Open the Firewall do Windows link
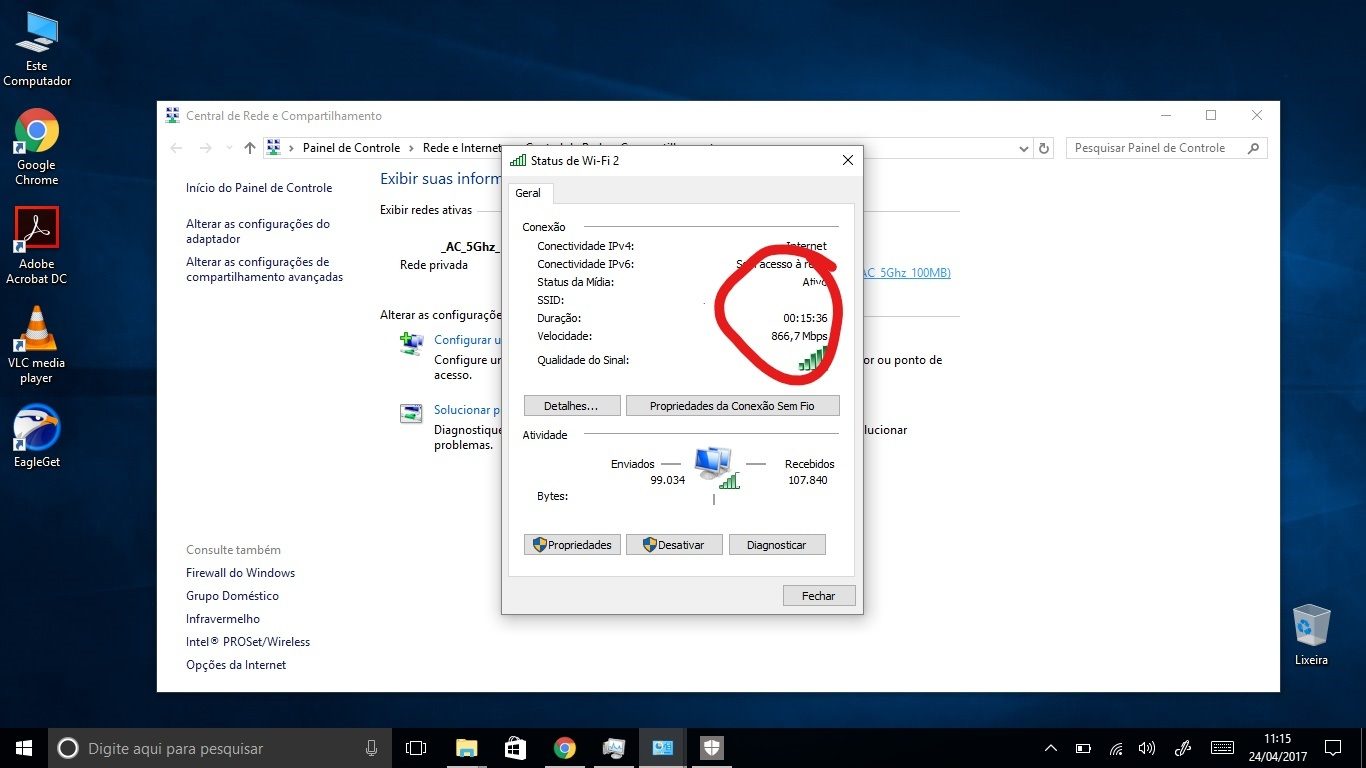The width and height of the screenshot is (1366, 768). coord(241,573)
